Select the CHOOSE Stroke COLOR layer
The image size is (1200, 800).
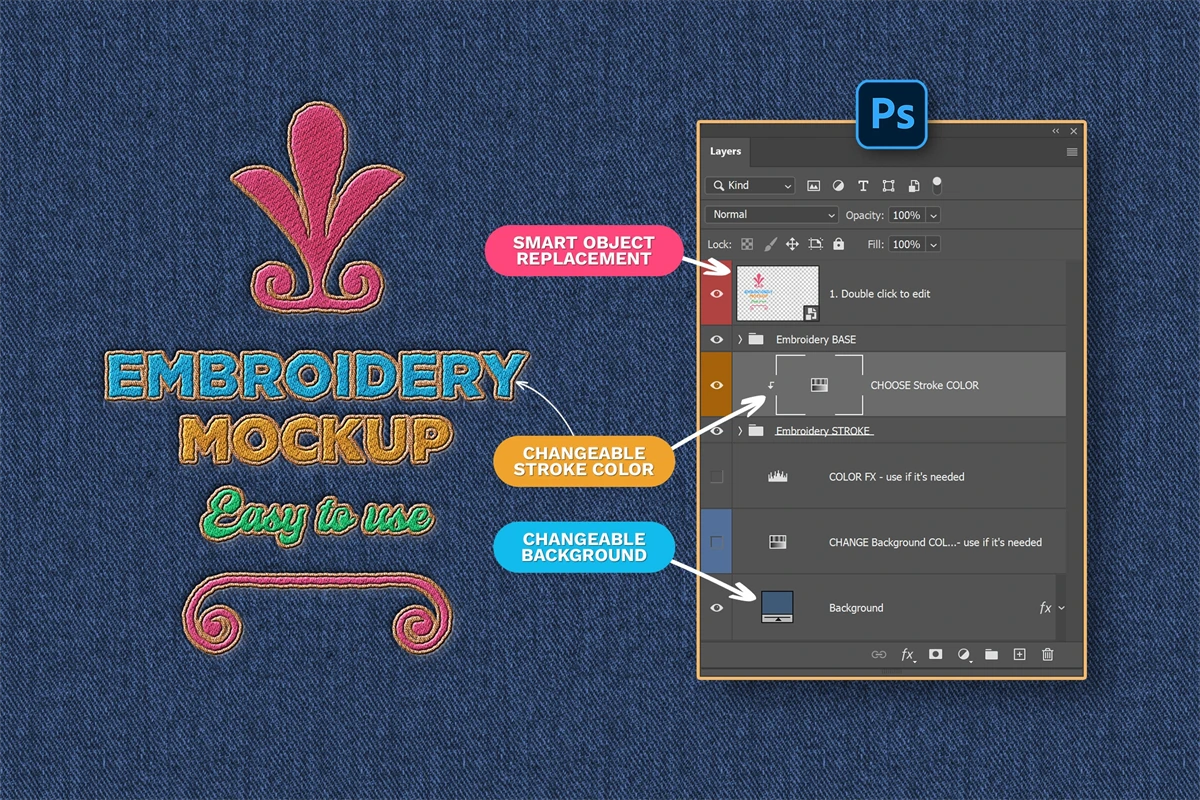click(924, 385)
